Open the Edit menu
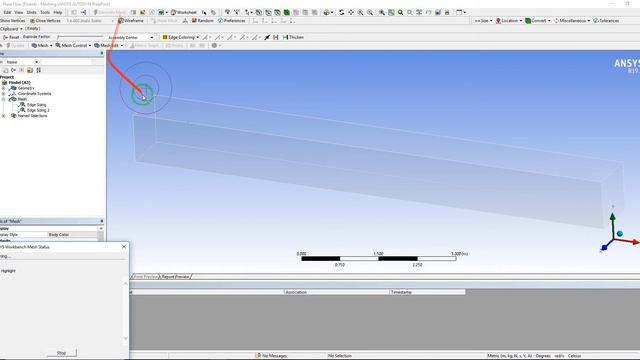This screenshot has height=360, width=640. click(7, 12)
